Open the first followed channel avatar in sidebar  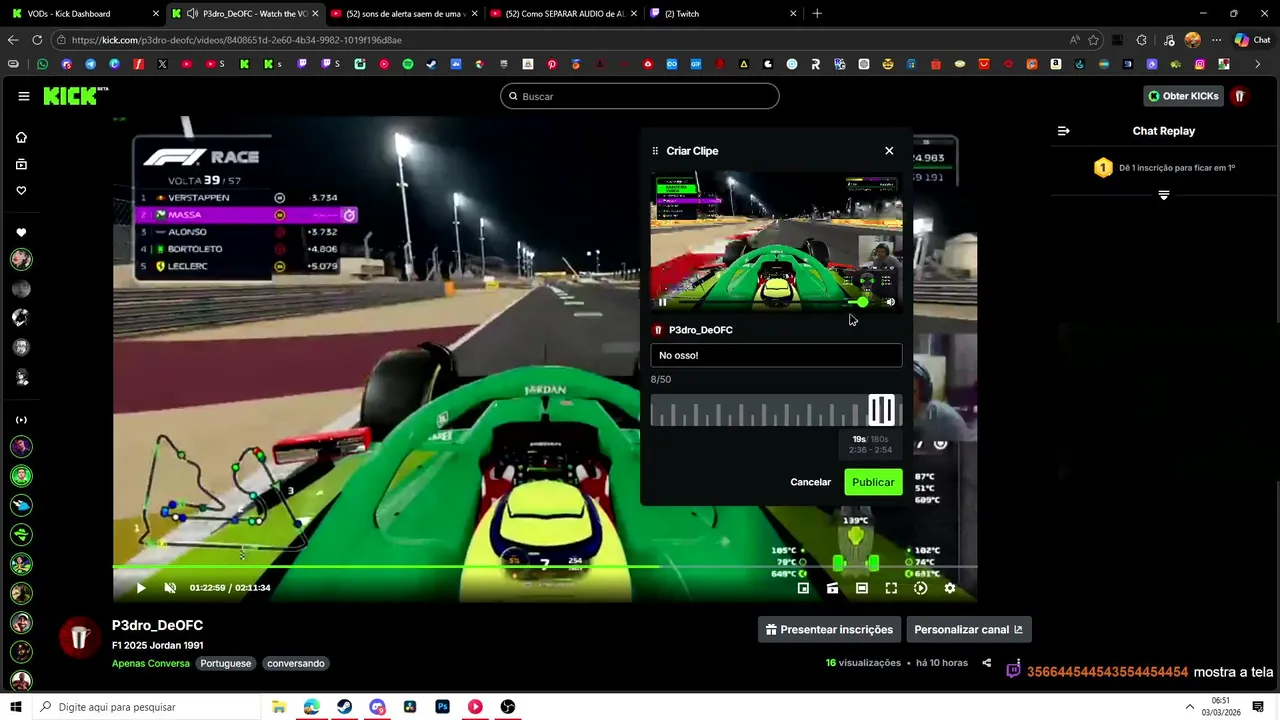(21, 260)
